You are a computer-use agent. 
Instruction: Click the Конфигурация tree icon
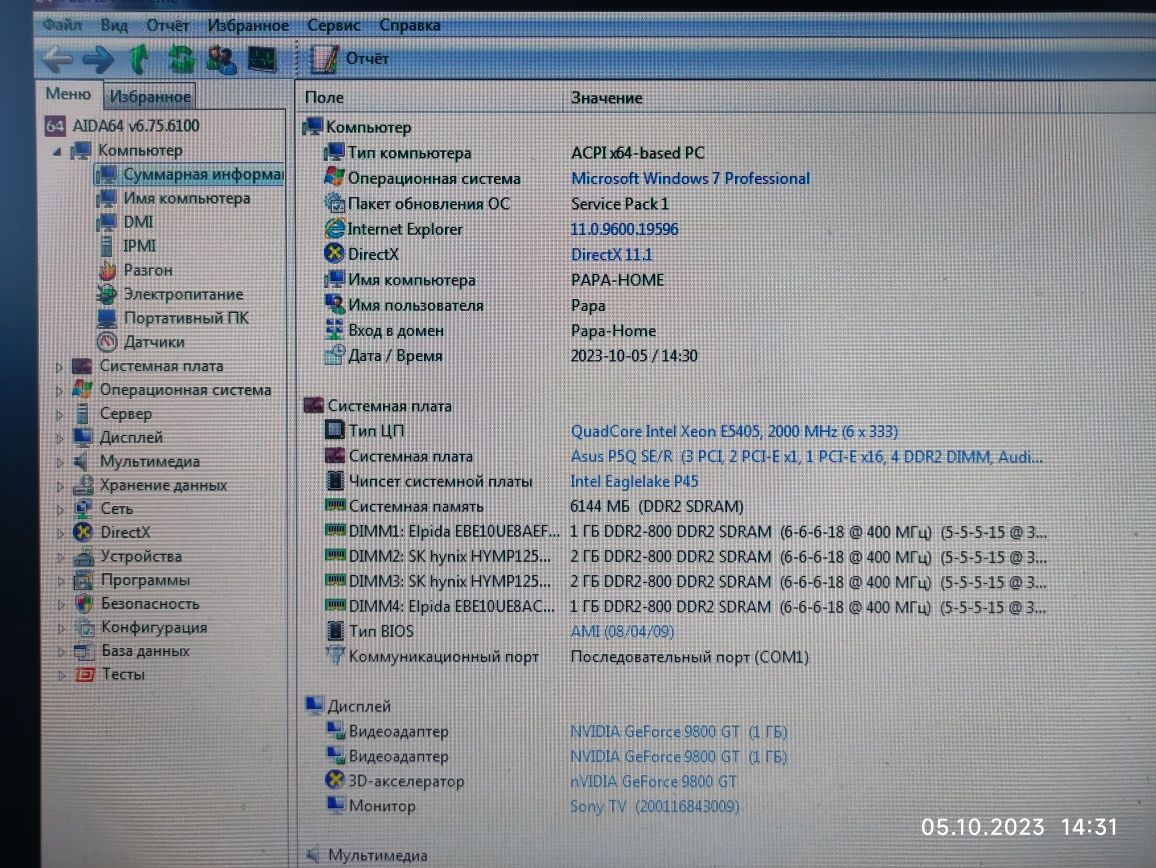85,628
